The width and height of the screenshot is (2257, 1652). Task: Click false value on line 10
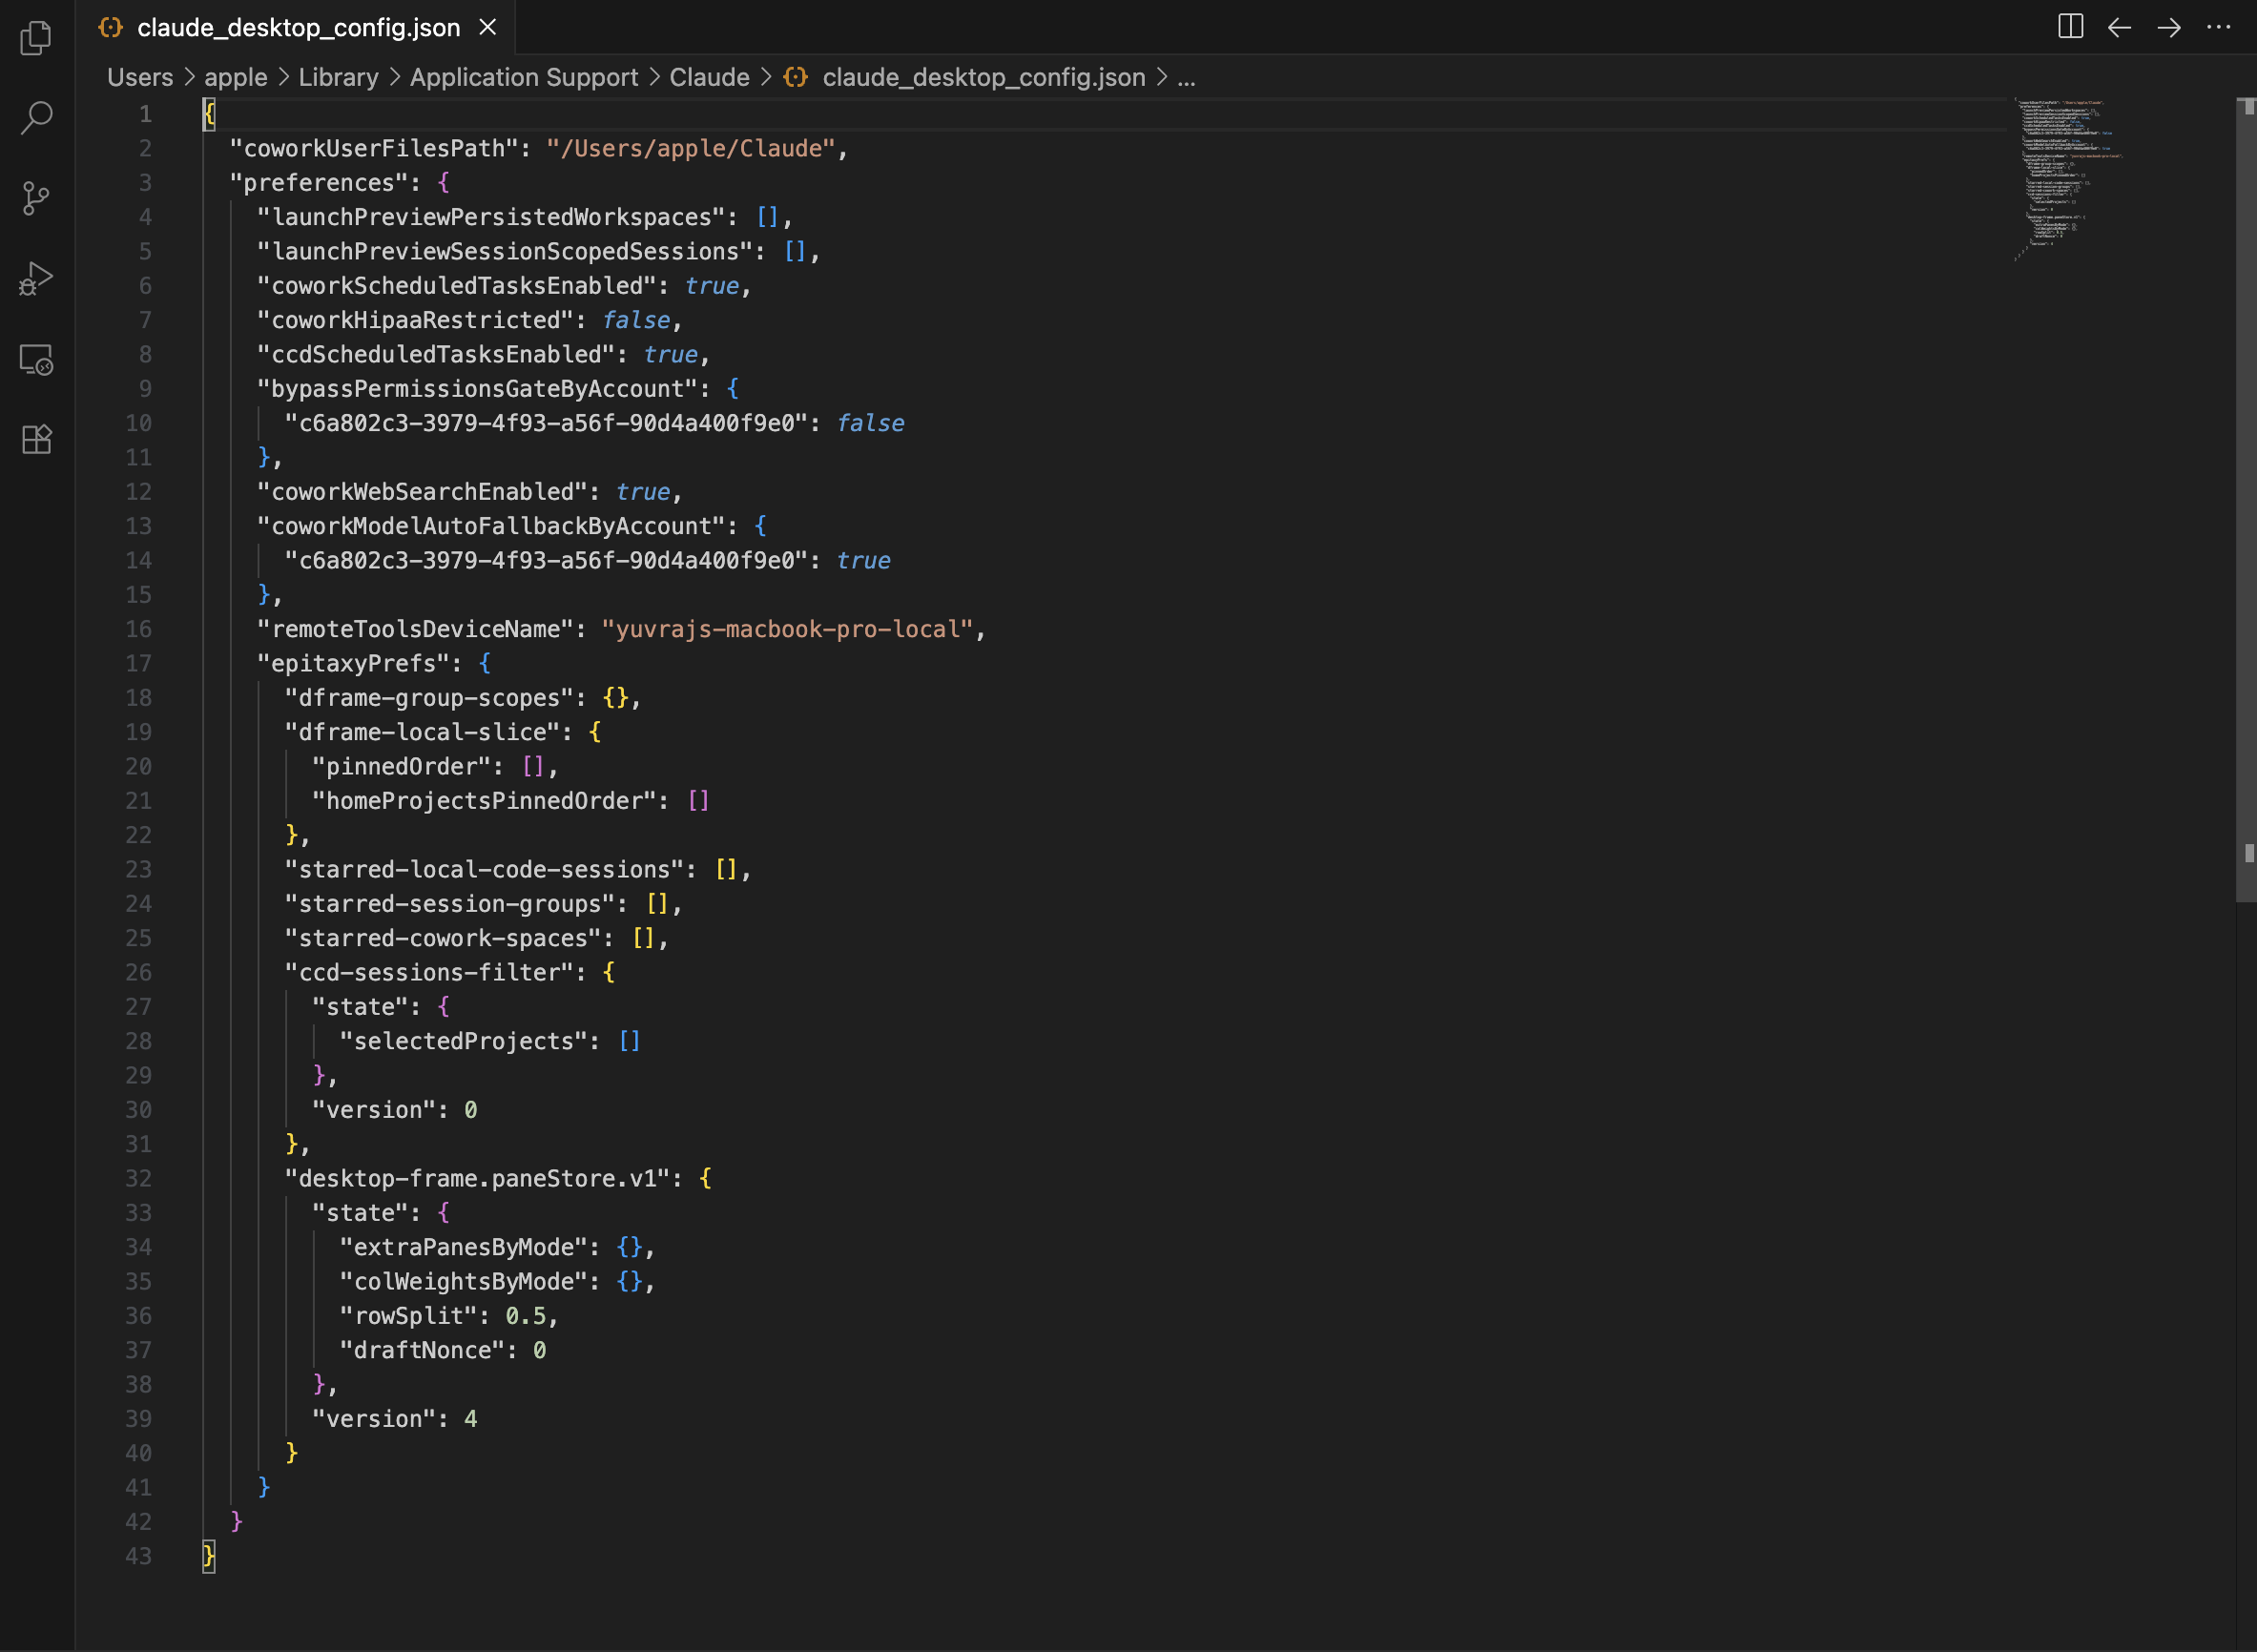(x=870, y=423)
